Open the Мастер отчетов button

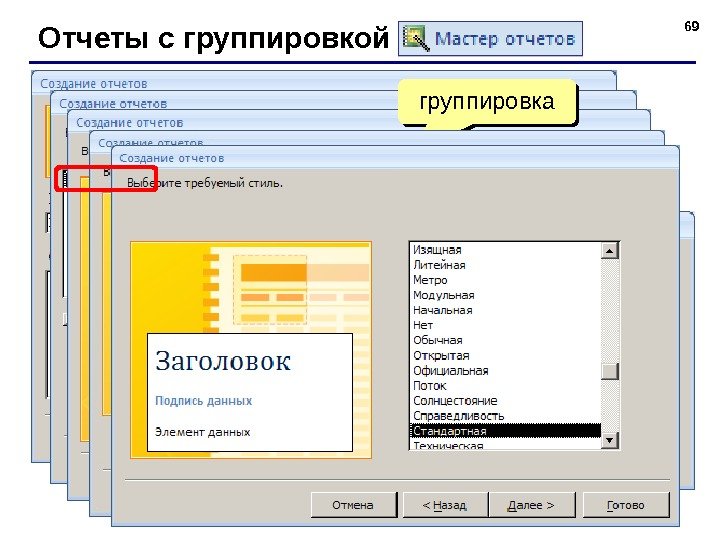(x=490, y=39)
